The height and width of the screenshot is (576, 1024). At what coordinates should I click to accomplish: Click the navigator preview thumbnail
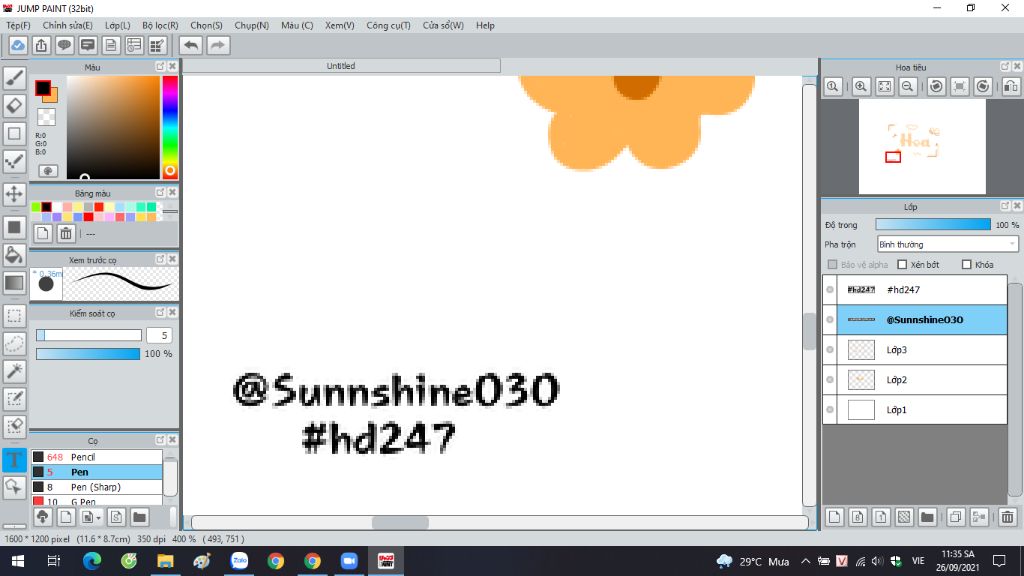pyautogui.click(x=921, y=147)
